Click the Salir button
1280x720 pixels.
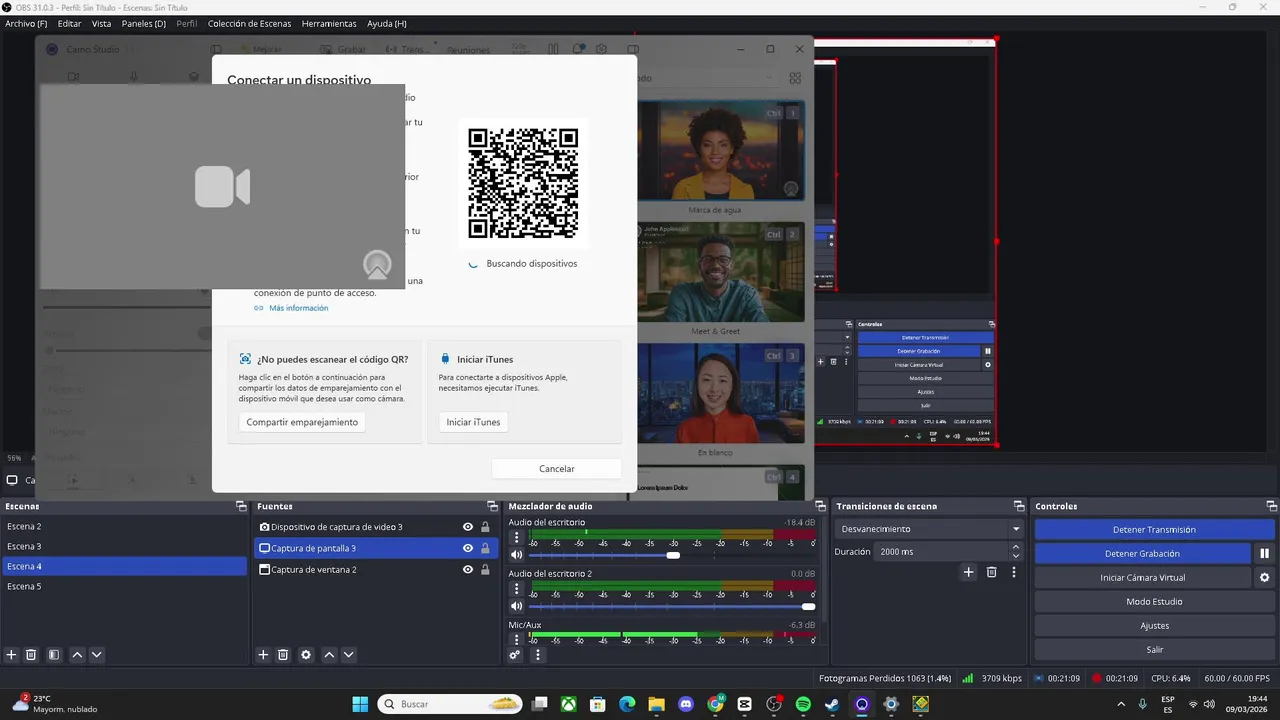click(x=1154, y=649)
